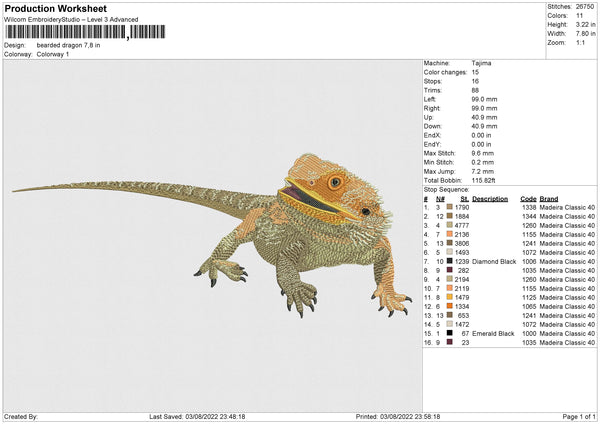Screen dimensions: 600x424
Task: Click the underlined Brand column header
Action: click(x=549, y=198)
